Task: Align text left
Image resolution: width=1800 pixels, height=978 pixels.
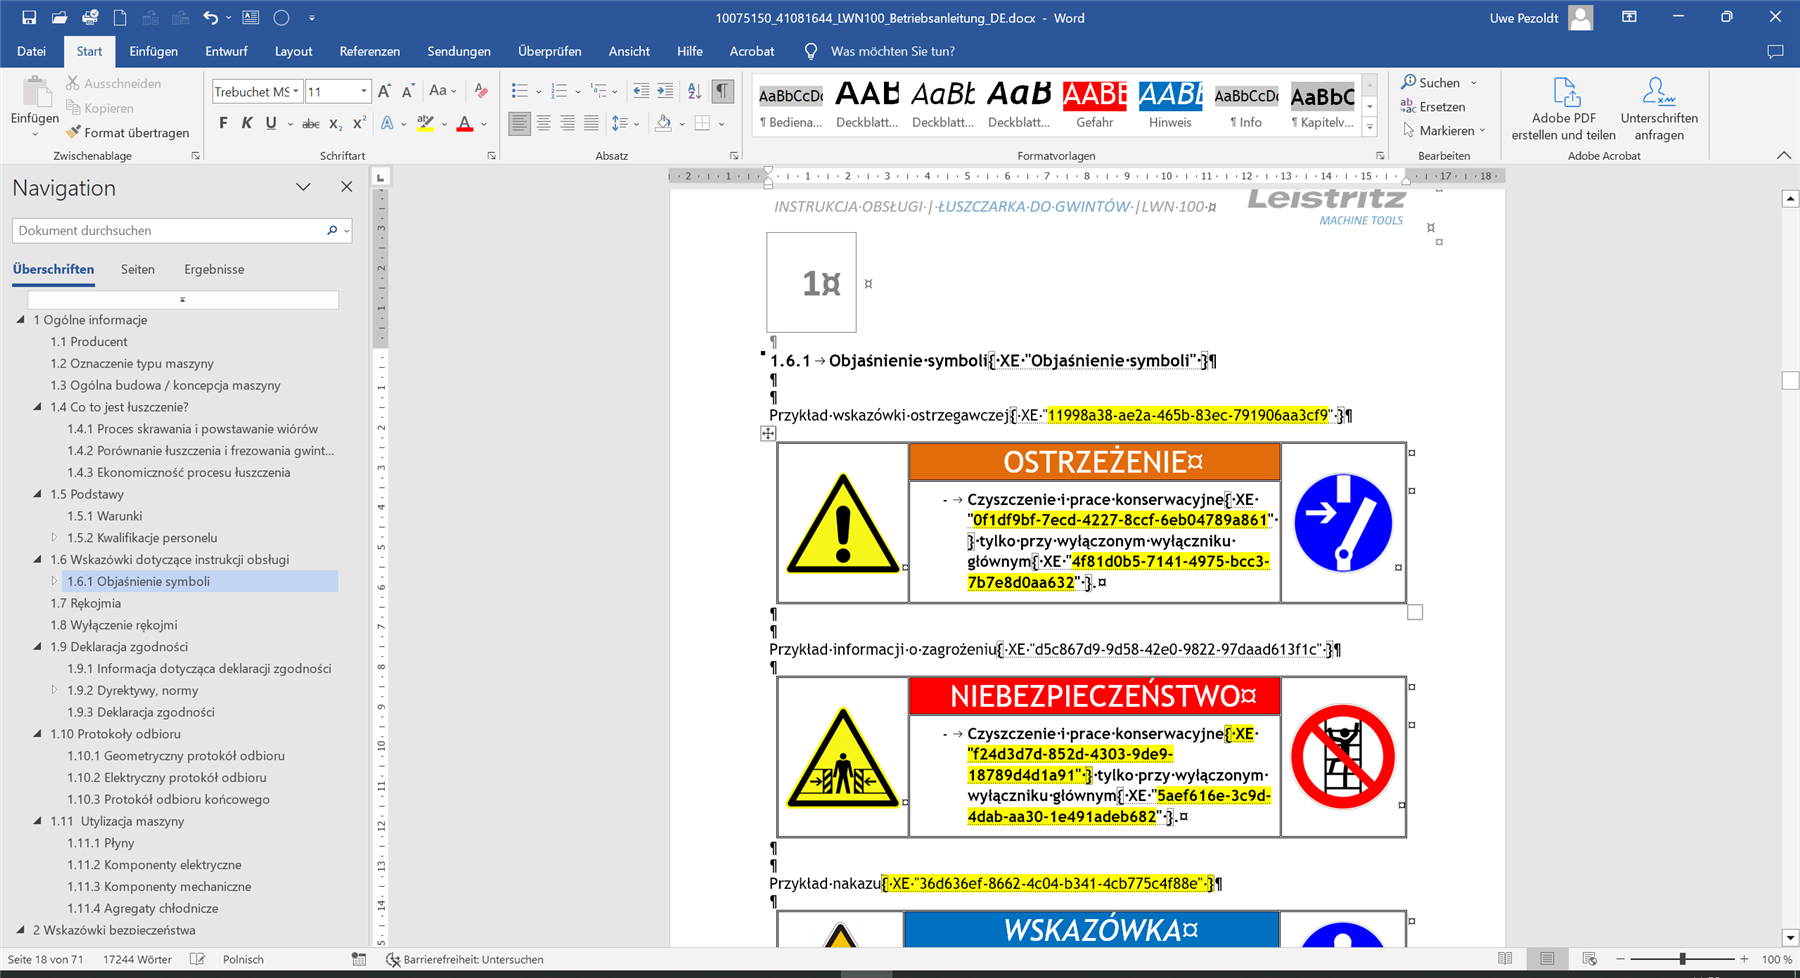Action: [x=519, y=123]
